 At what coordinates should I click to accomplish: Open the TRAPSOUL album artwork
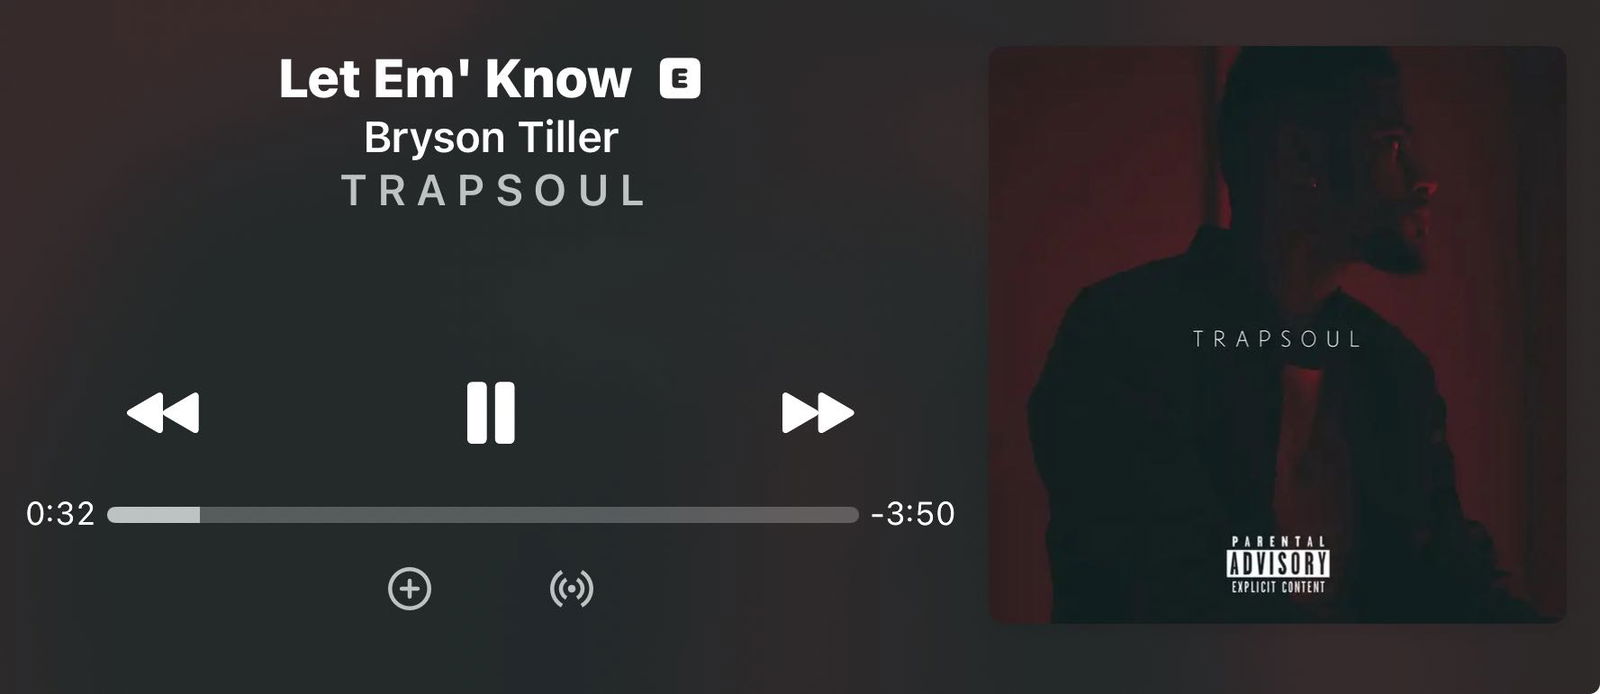[1277, 335]
